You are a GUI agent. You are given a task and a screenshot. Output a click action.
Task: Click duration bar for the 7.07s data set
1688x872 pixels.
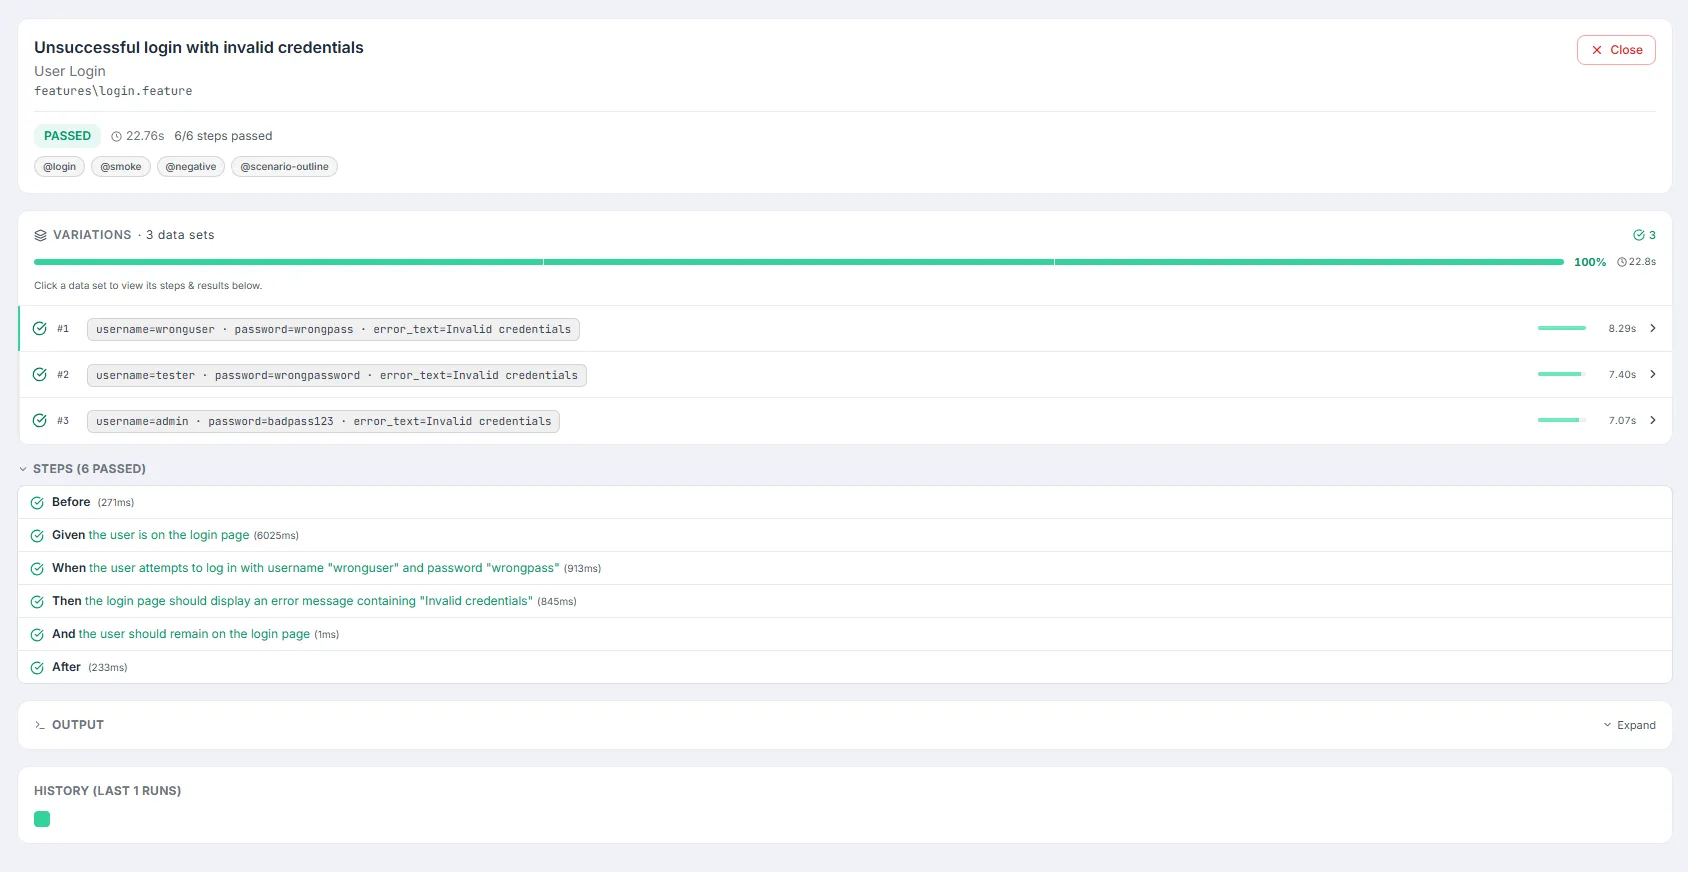[x=1562, y=420]
